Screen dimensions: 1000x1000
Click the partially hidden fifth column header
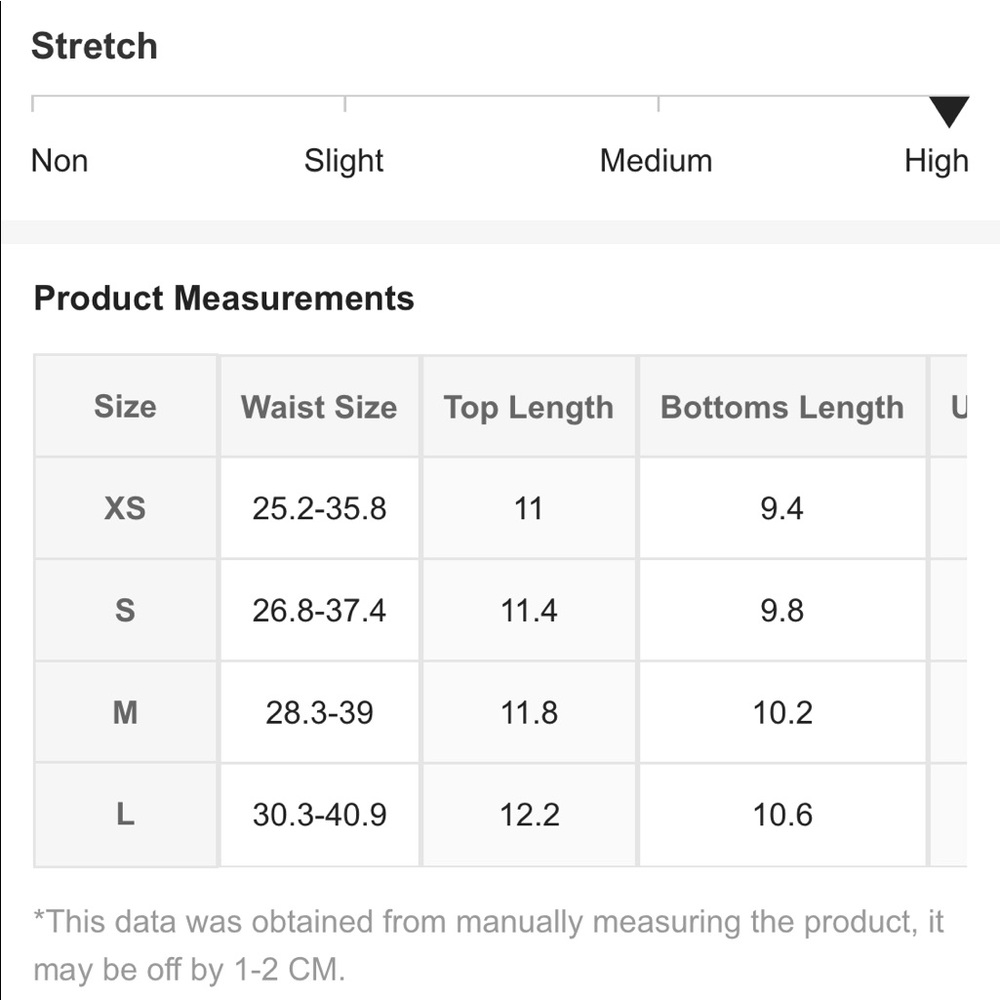950,406
